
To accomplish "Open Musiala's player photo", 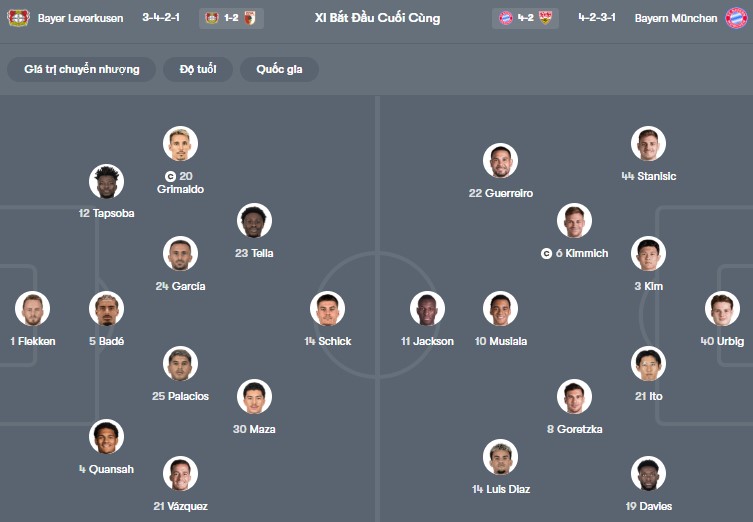I will coord(501,309).
